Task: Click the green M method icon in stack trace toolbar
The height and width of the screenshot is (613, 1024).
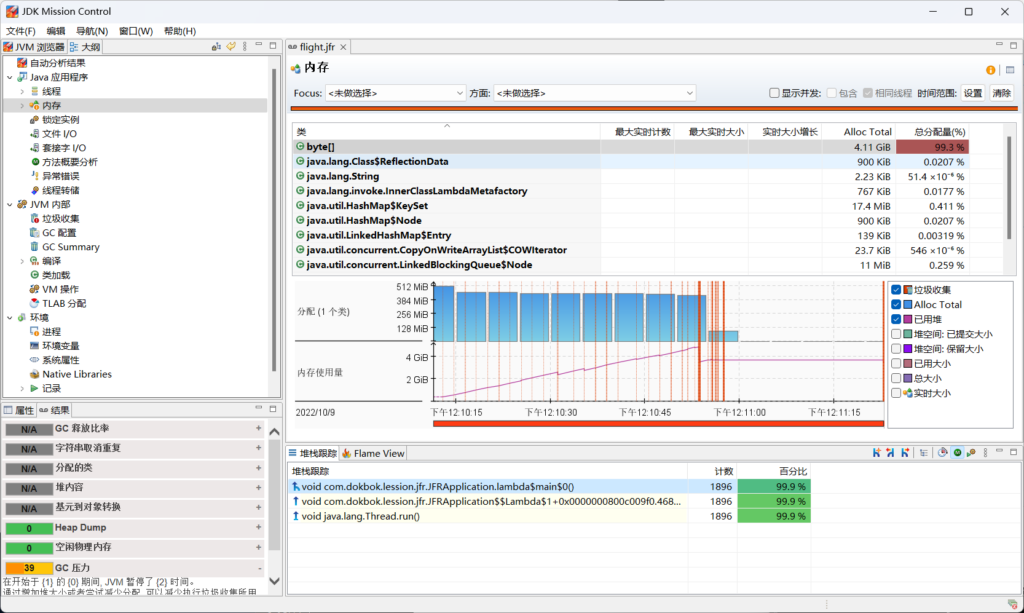Action: (x=957, y=452)
